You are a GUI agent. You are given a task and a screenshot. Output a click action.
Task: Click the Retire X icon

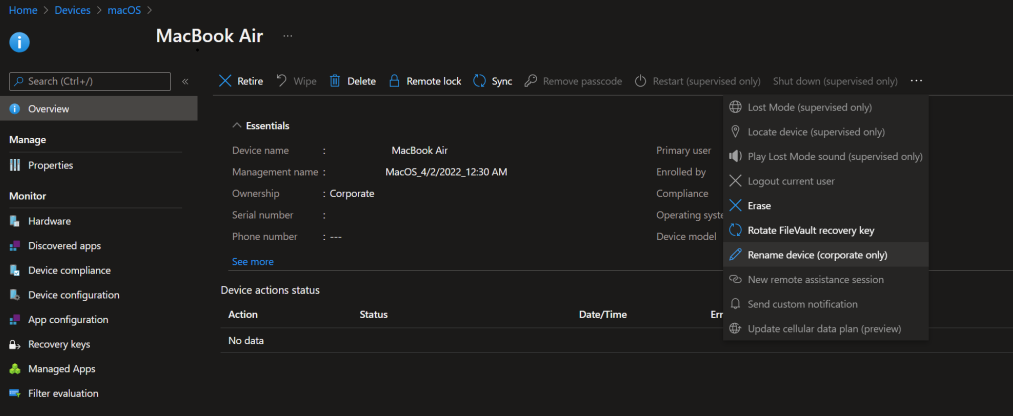pyautogui.click(x=225, y=81)
